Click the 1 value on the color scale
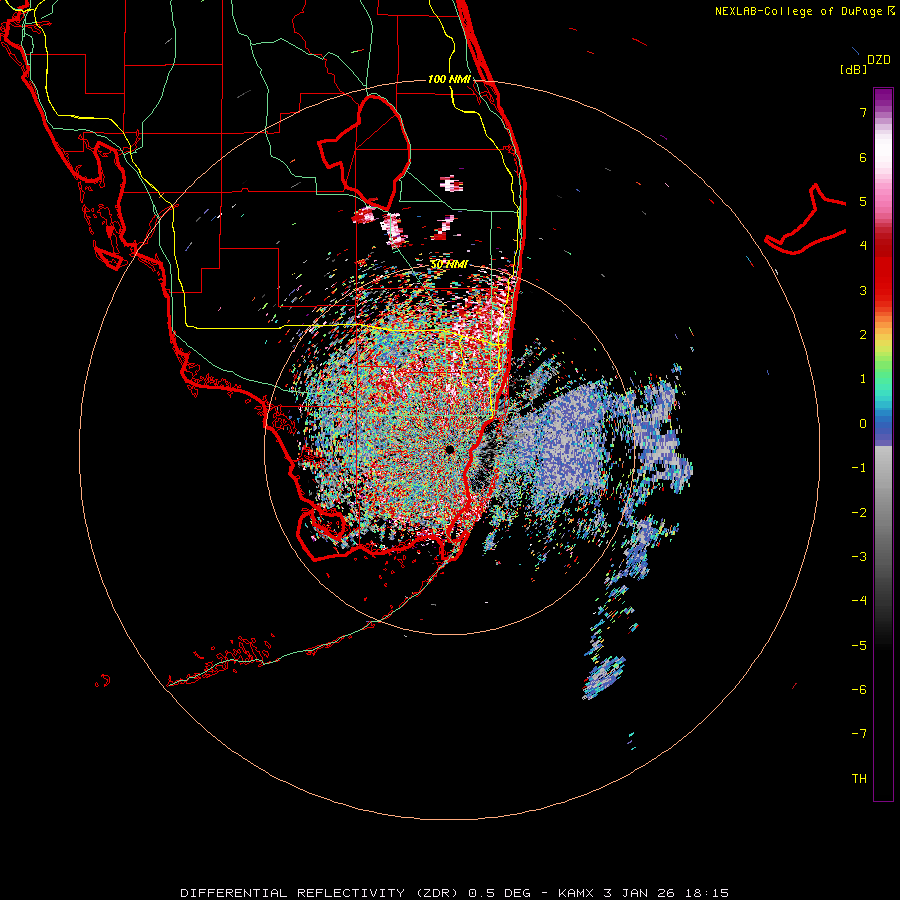 863,379
